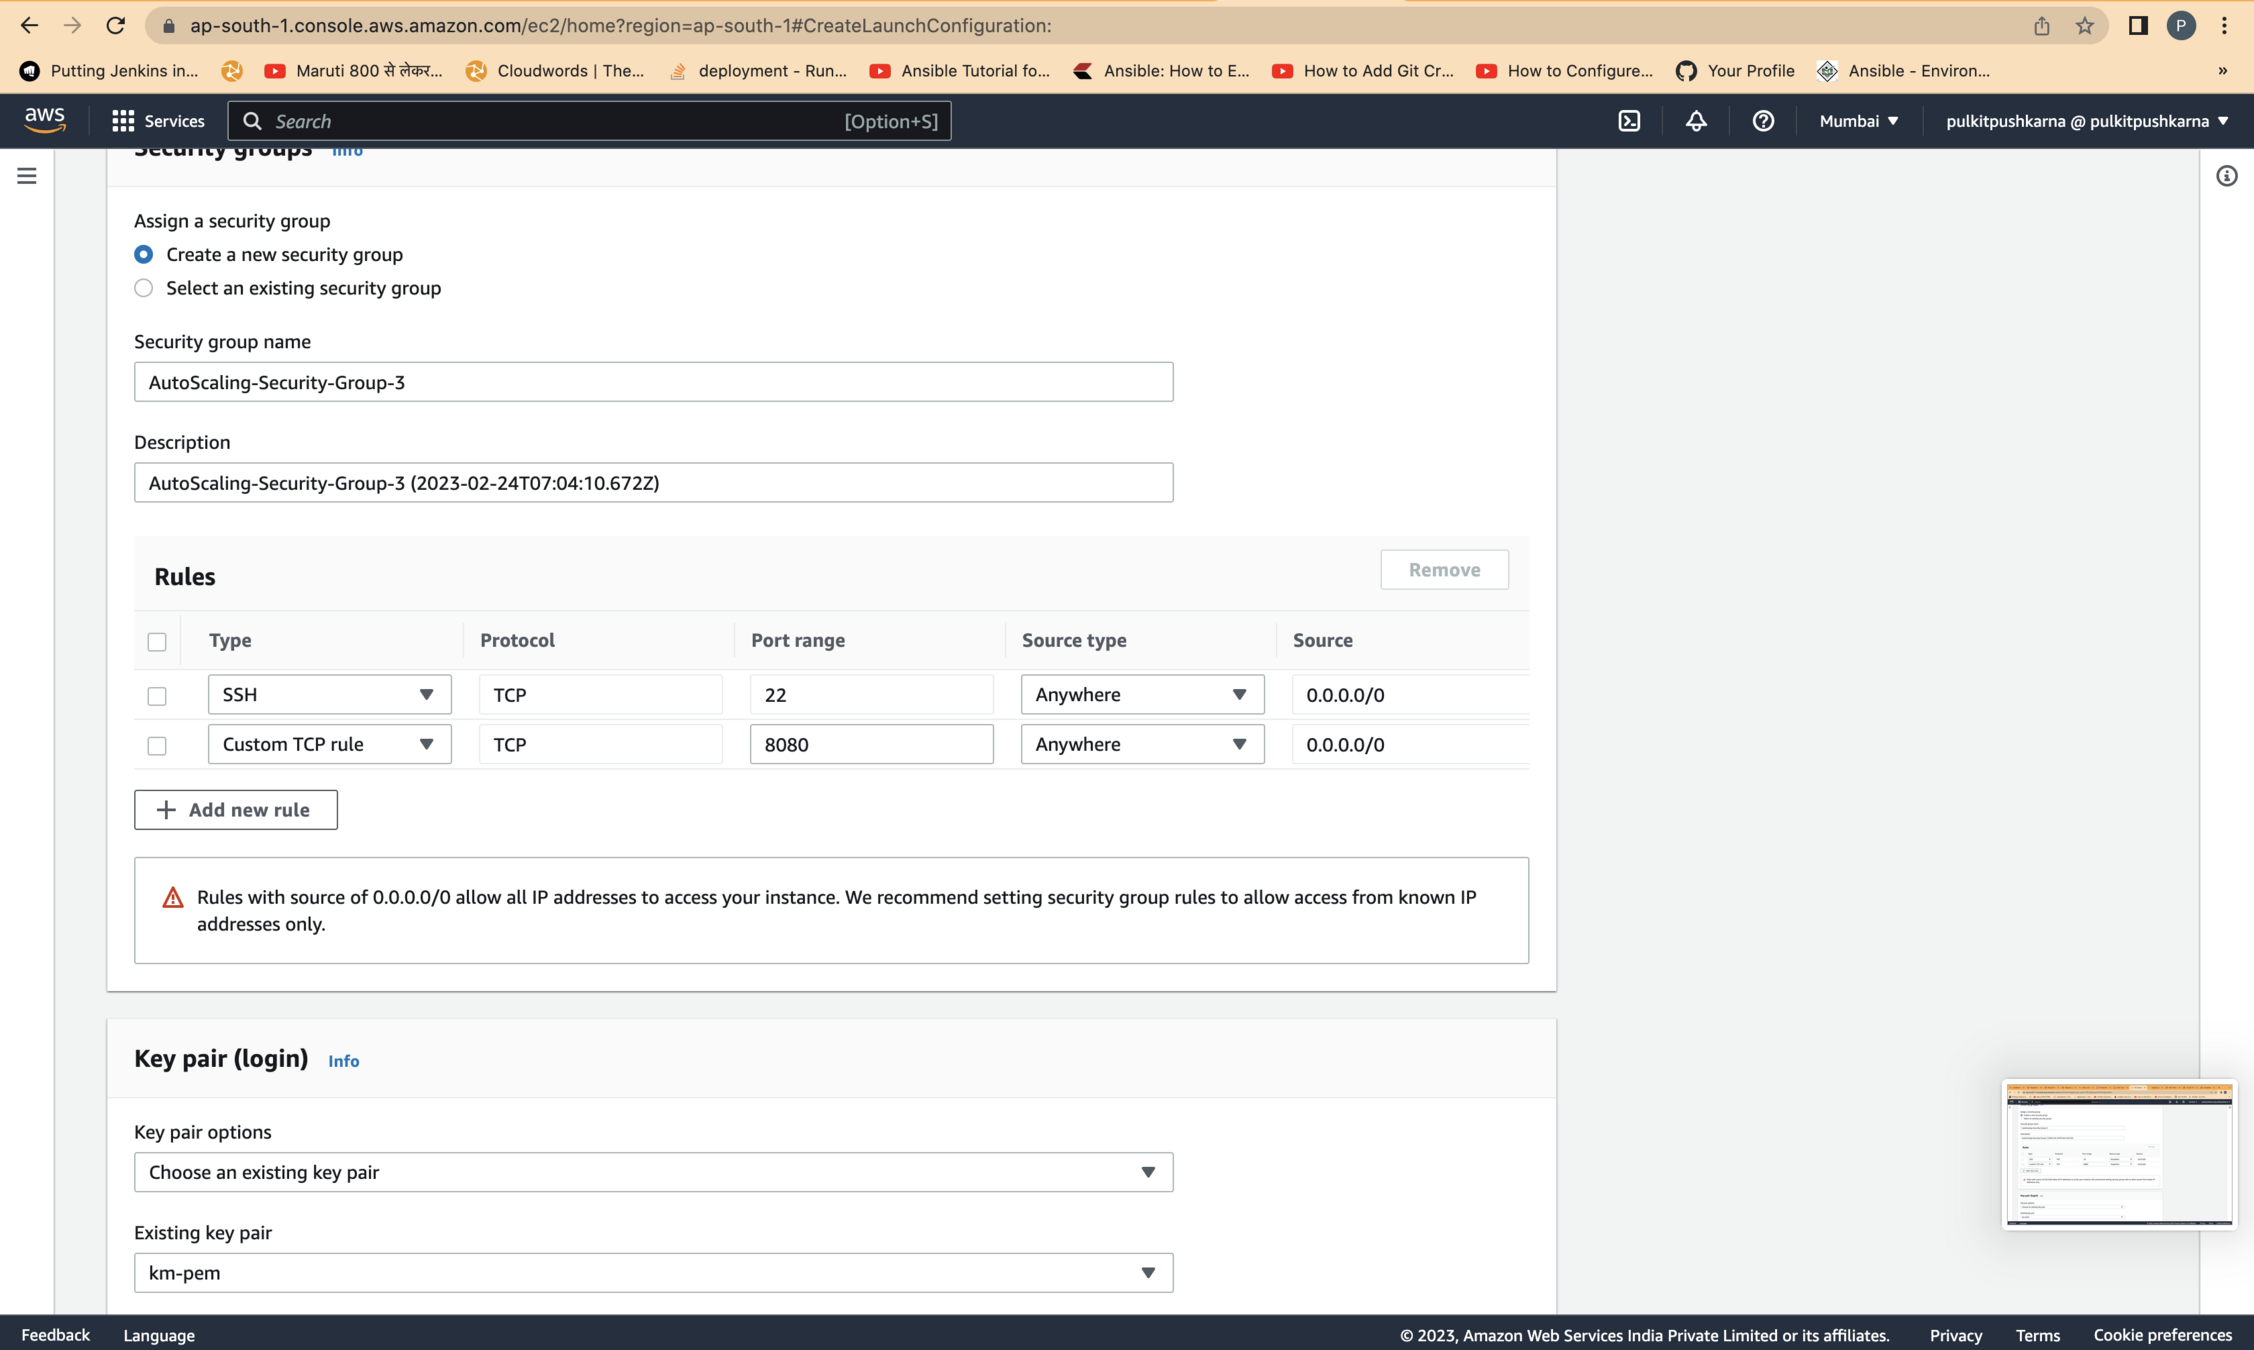
Task: Expand the Existing key pair km-pem dropdown
Action: coord(653,1273)
